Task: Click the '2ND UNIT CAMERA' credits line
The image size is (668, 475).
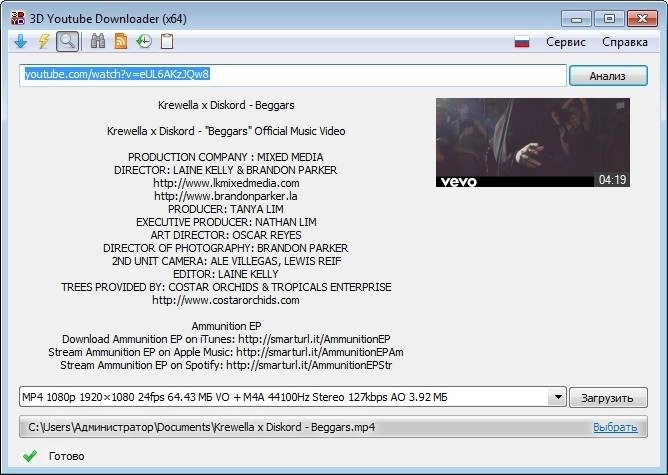Action: tap(227, 261)
